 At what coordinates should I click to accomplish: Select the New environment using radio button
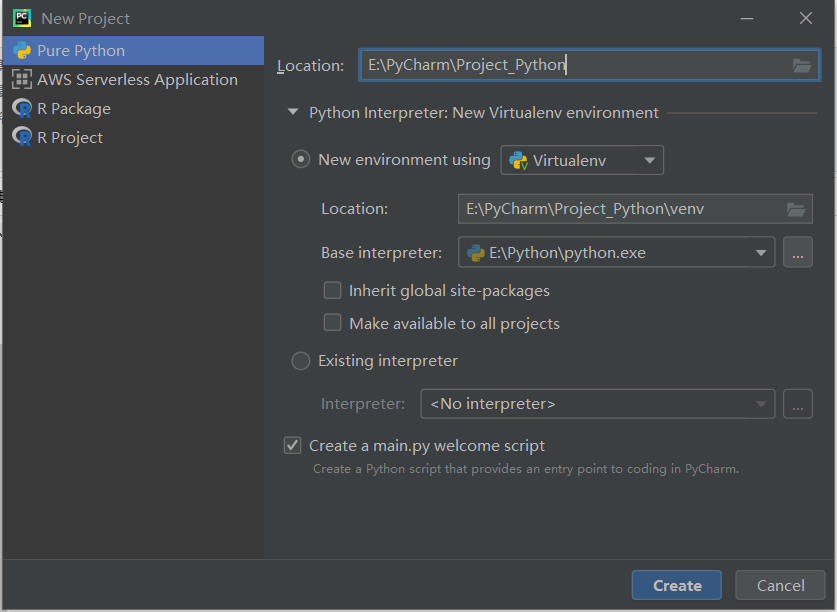pyautogui.click(x=301, y=160)
